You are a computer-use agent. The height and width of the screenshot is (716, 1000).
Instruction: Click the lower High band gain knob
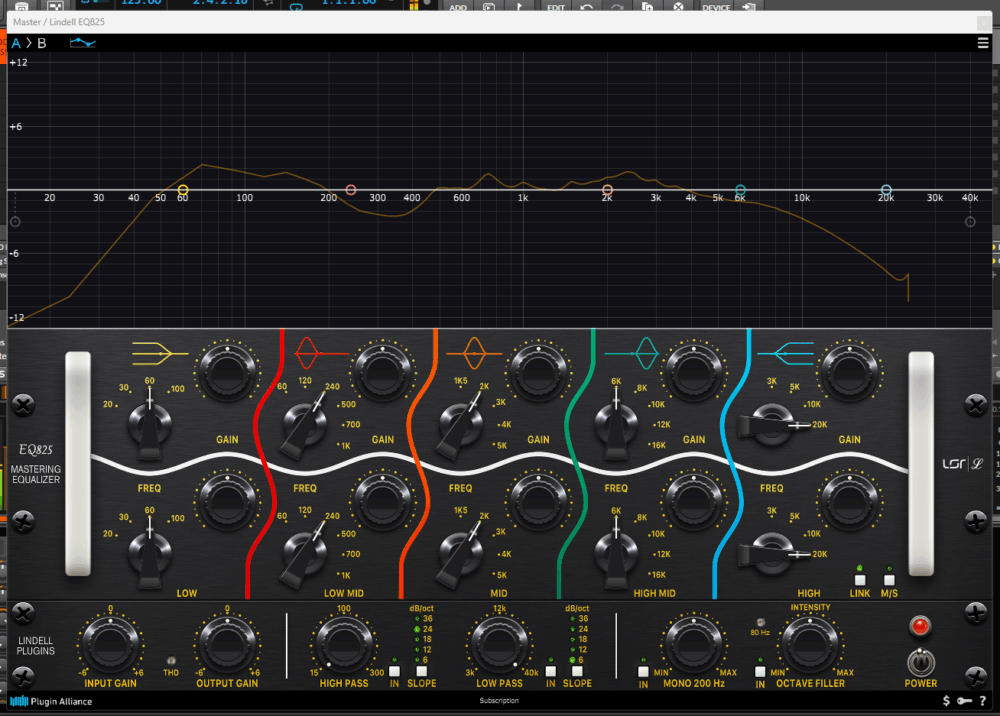pyautogui.click(x=849, y=502)
